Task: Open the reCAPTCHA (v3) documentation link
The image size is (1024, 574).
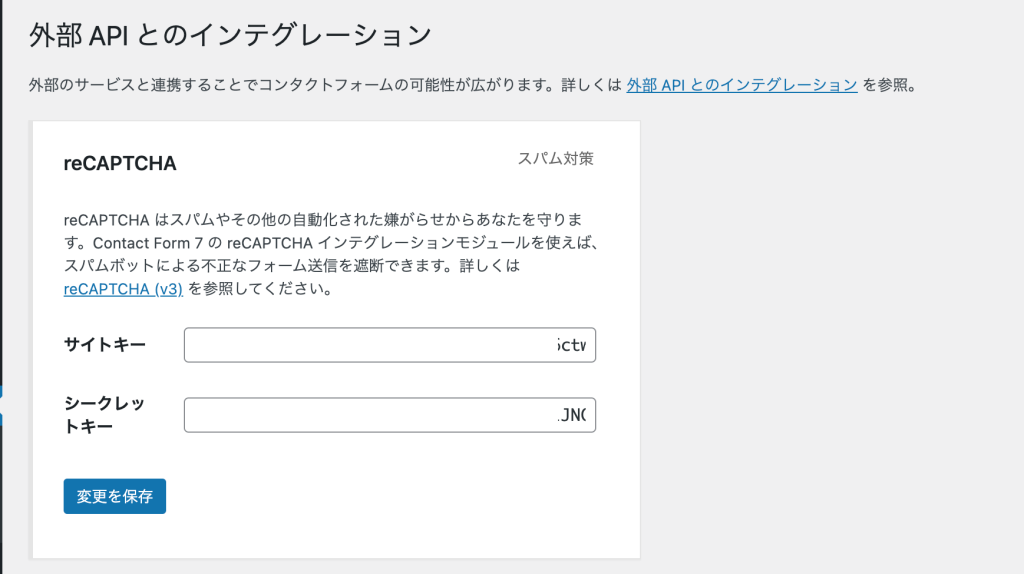Action: point(123,289)
